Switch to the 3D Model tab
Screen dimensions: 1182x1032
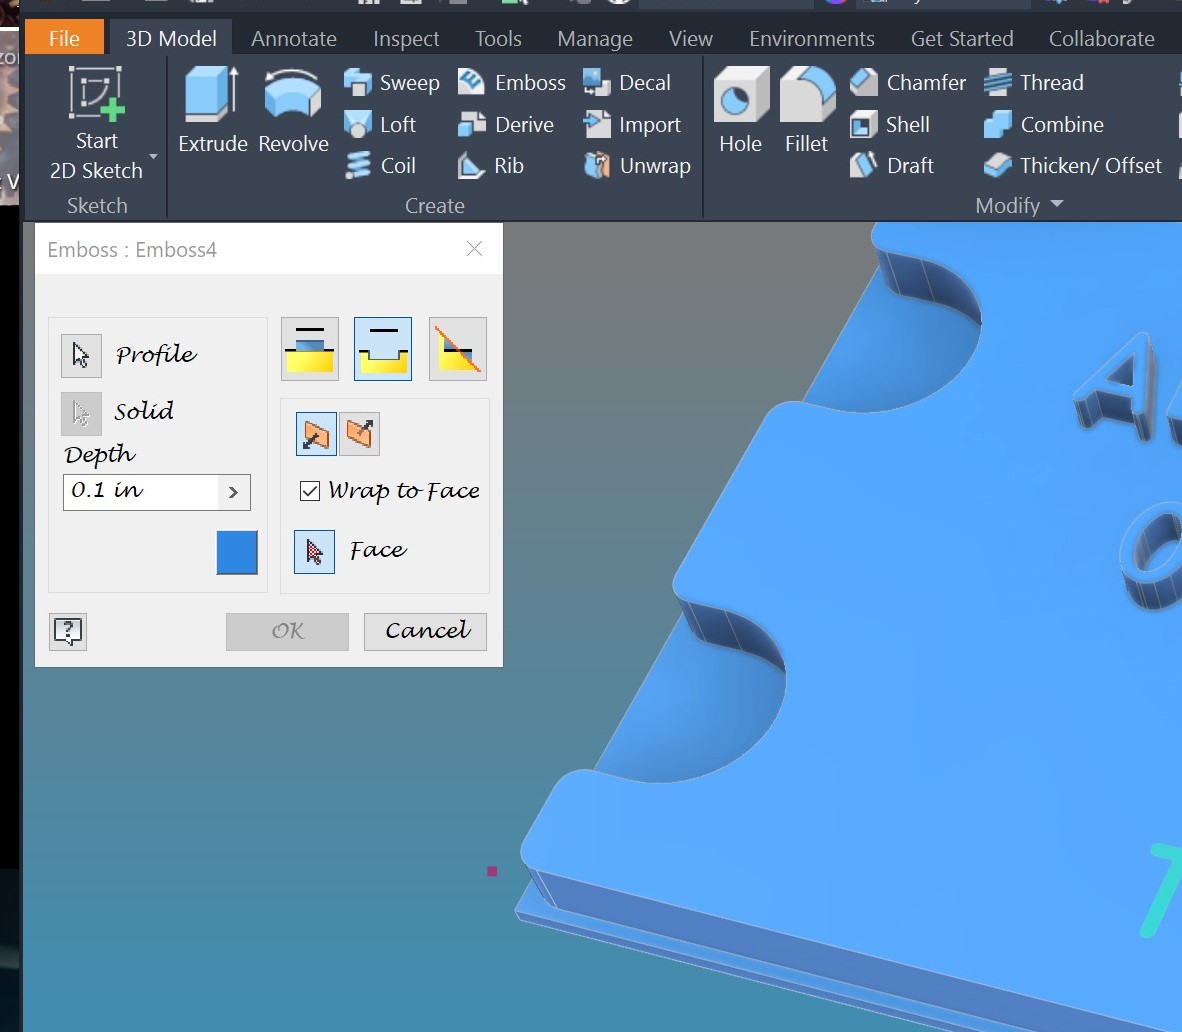(171, 38)
